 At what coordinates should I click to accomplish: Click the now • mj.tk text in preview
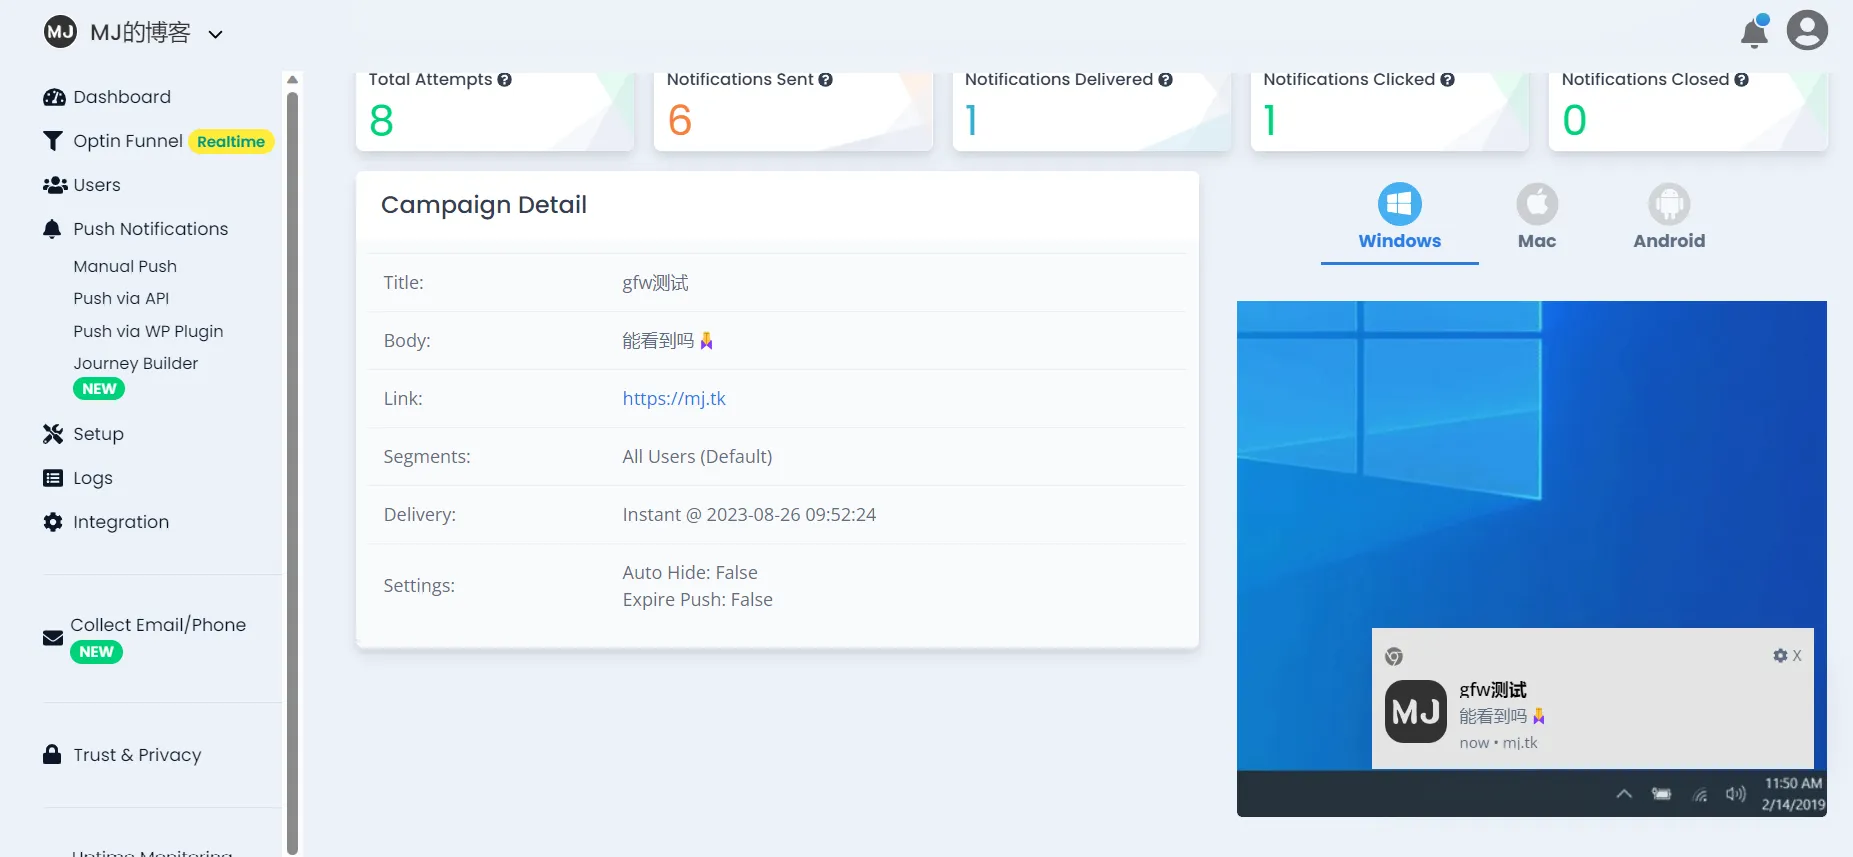(x=1498, y=743)
